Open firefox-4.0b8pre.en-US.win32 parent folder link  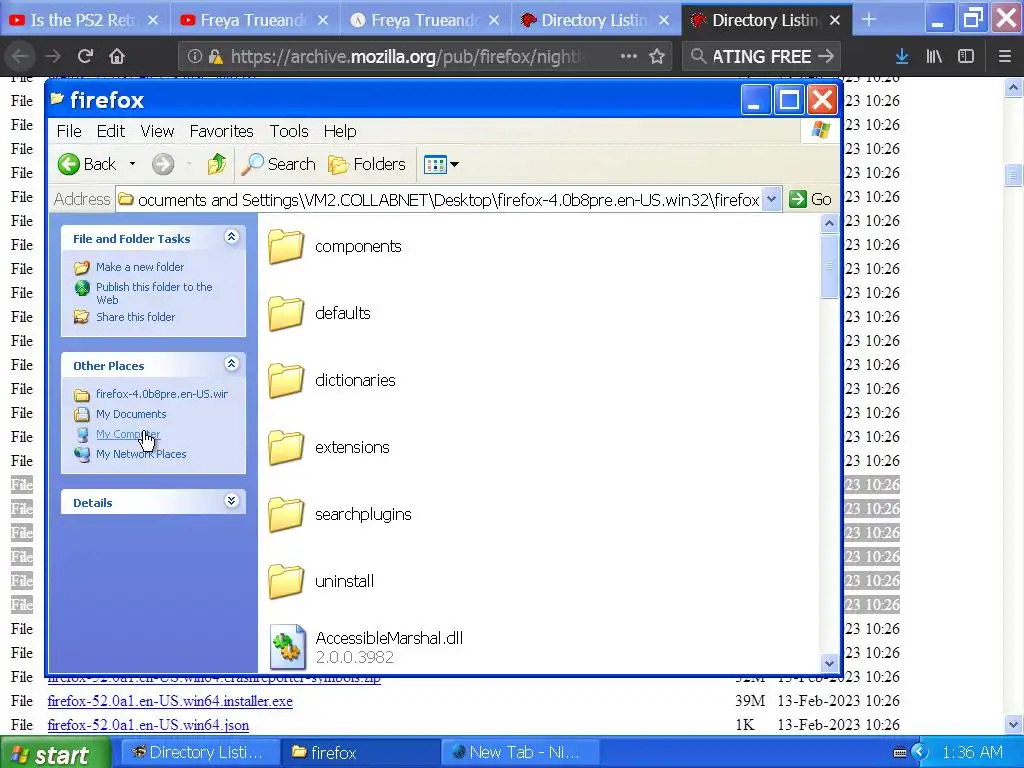[161, 394]
